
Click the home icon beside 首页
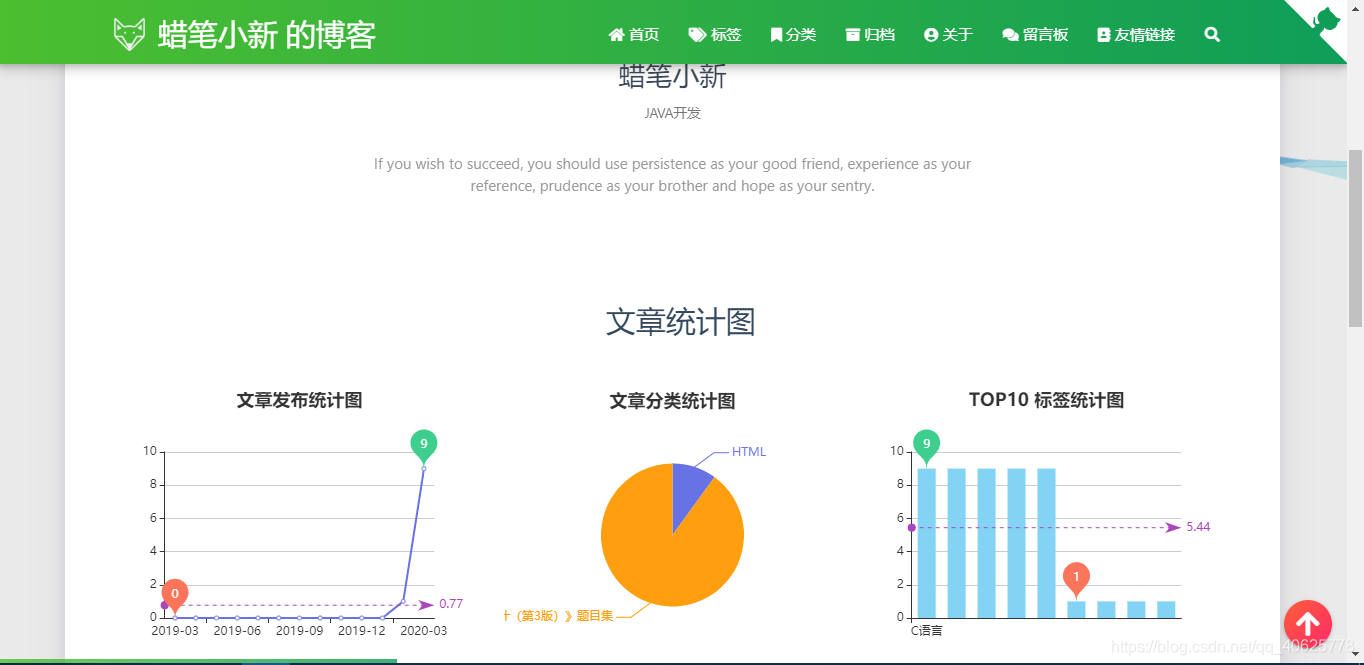(617, 34)
